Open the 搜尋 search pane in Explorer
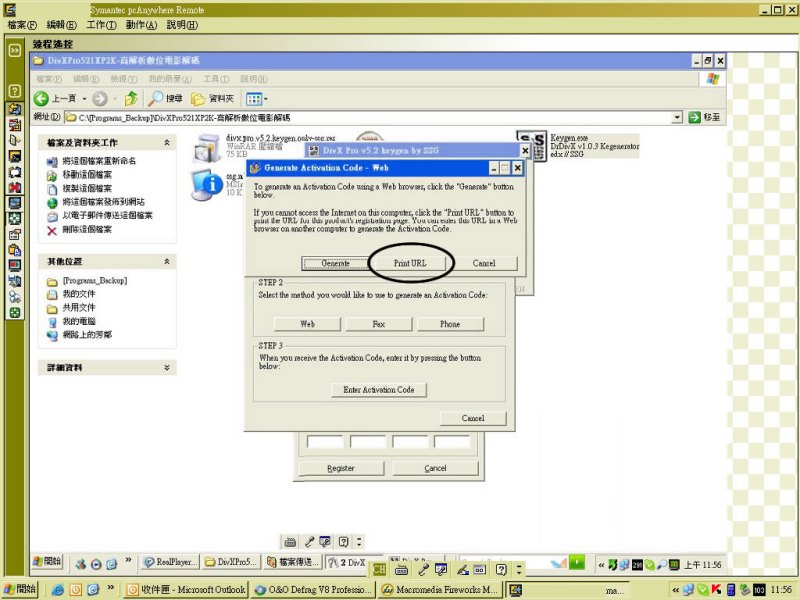The height and width of the screenshot is (600, 800). [165, 98]
